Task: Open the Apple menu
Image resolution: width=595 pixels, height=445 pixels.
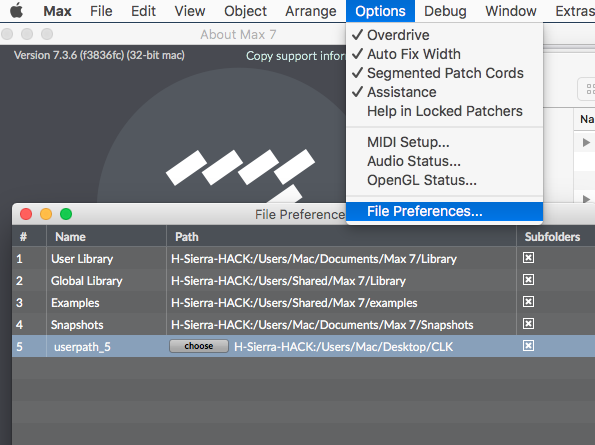Action: (x=16, y=11)
